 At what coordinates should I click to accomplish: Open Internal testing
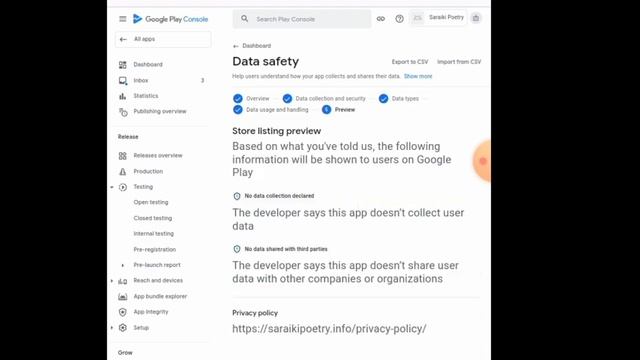coord(153,234)
